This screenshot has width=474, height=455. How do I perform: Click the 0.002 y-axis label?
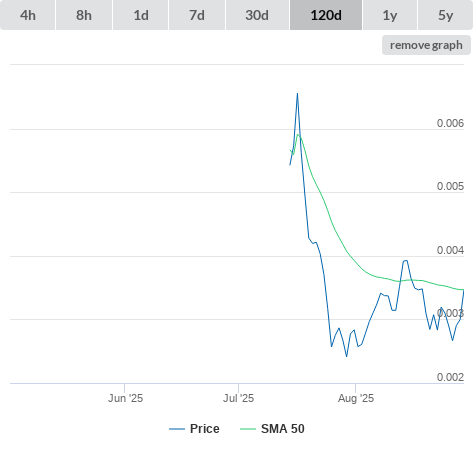pyautogui.click(x=450, y=377)
